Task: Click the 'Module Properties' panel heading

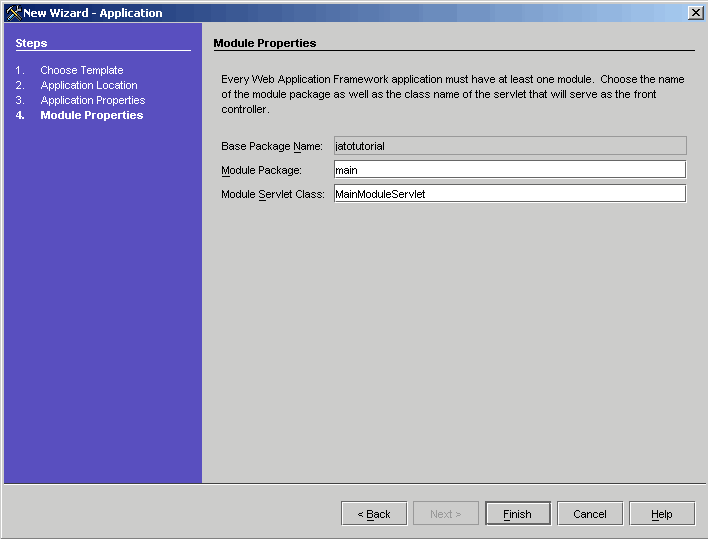Action: (x=265, y=43)
